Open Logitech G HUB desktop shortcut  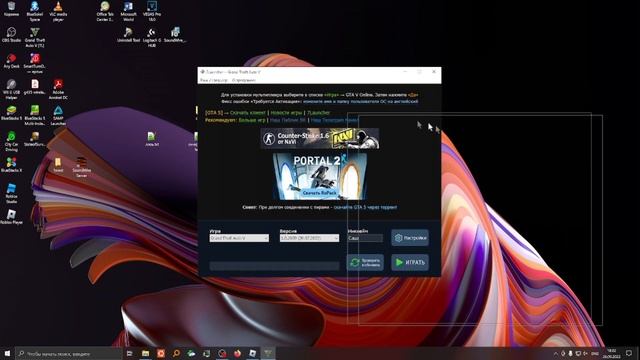click(x=152, y=38)
